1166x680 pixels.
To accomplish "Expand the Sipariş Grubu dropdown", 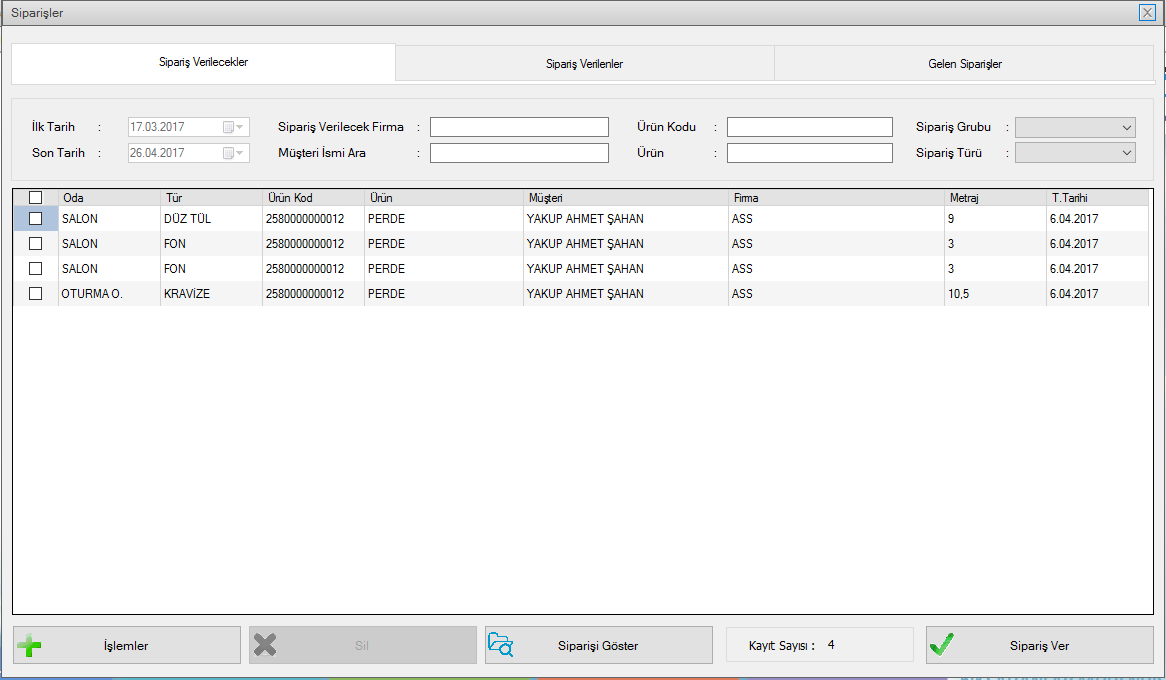I will tap(1127, 127).
